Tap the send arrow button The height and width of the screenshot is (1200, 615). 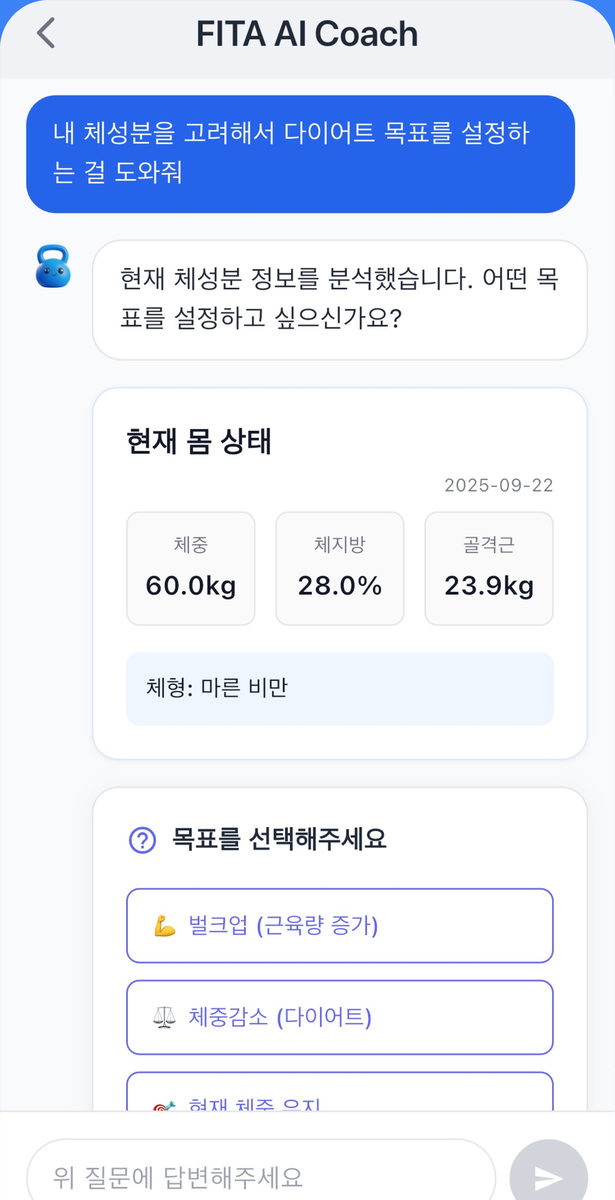(548, 1176)
